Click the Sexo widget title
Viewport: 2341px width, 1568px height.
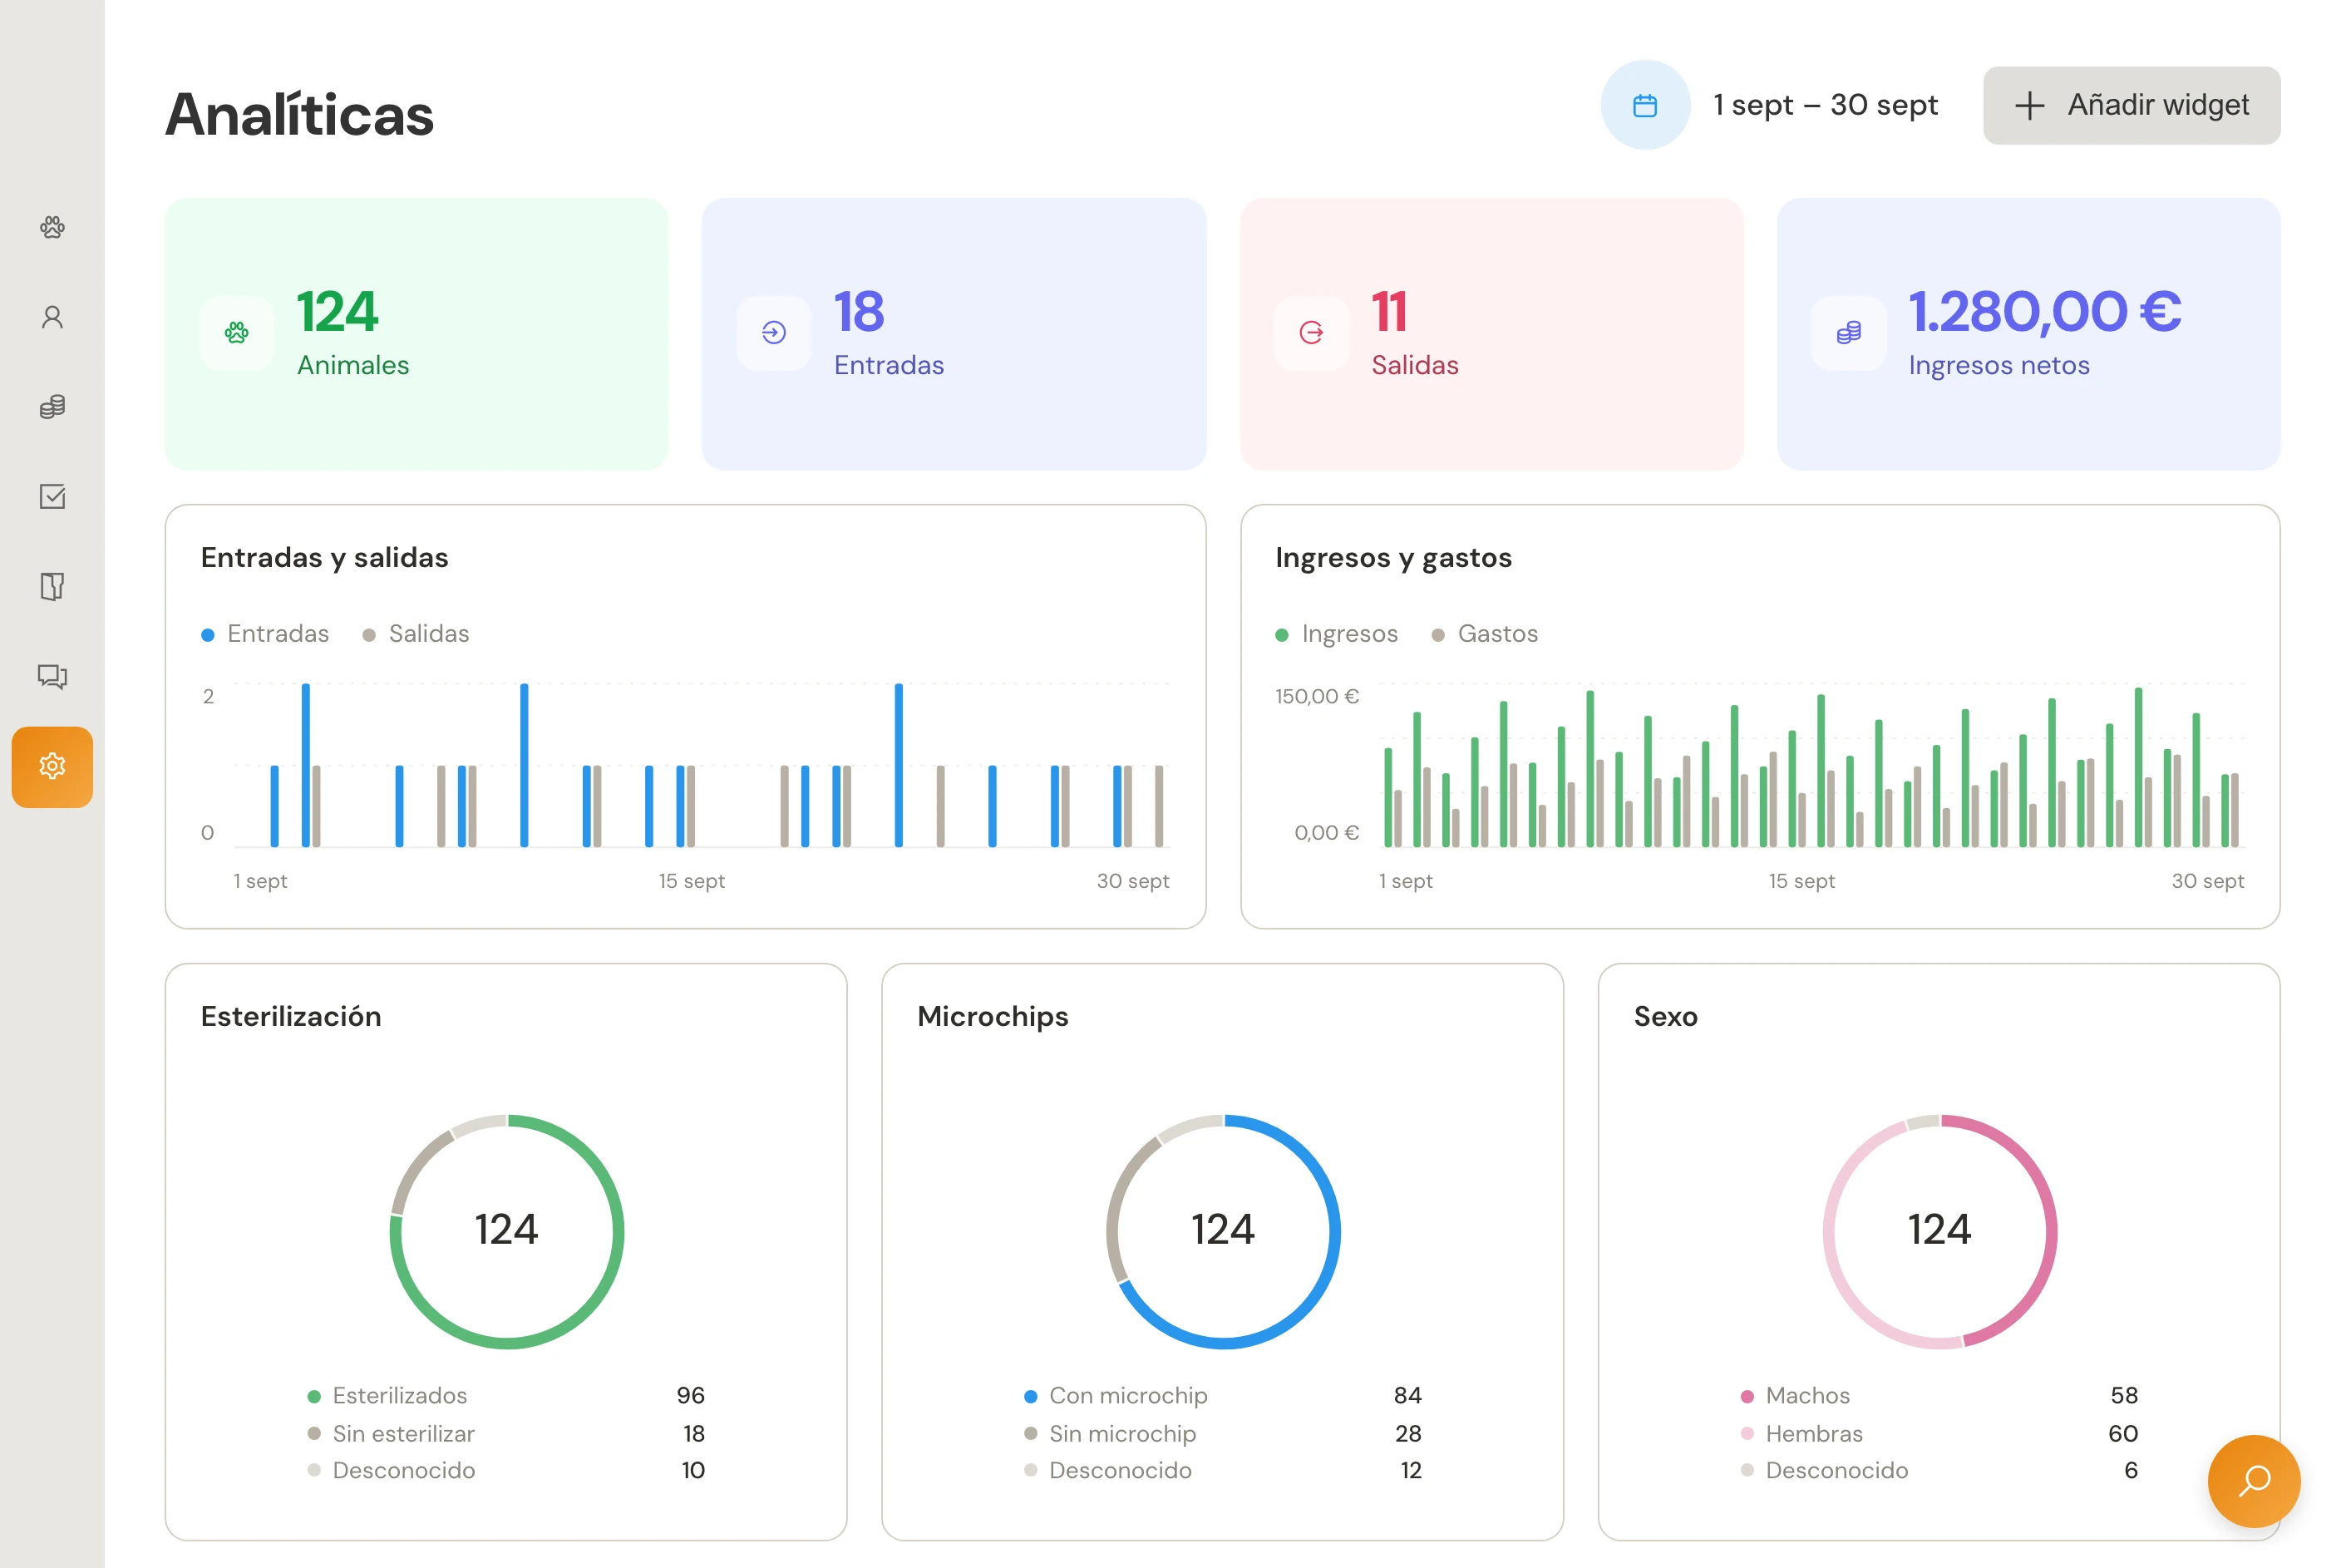click(x=1666, y=1017)
